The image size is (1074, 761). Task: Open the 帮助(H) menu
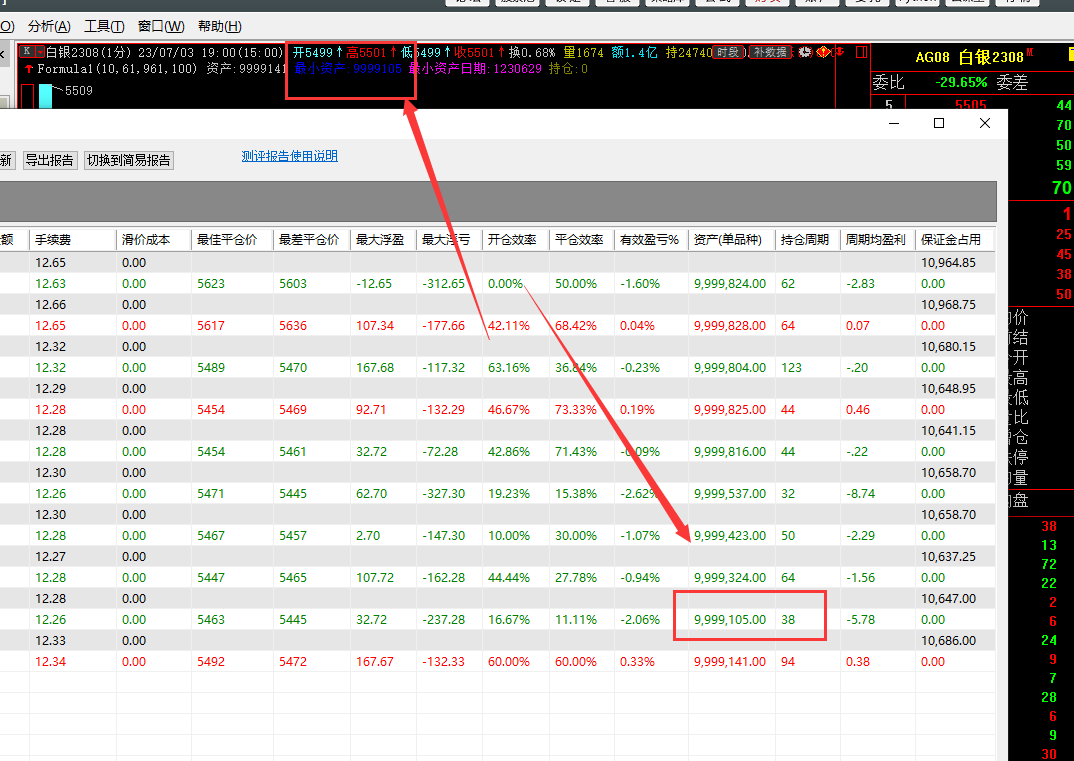click(x=219, y=27)
